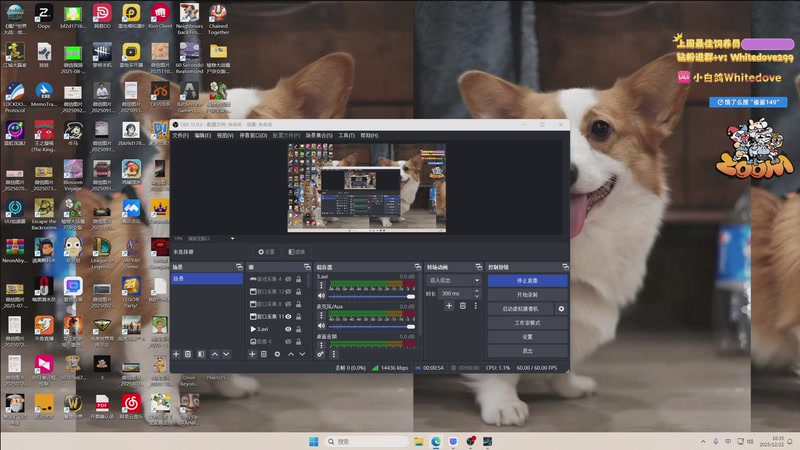Move scene up with the Scenes panel arrow
800x450 pixels.
pyautogui.click(x=215, y=354)
